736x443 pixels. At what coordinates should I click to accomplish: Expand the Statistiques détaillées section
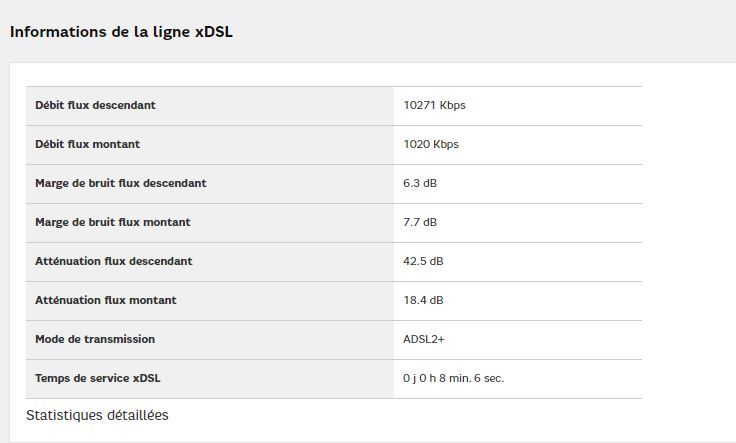click(x=97, y=415)
